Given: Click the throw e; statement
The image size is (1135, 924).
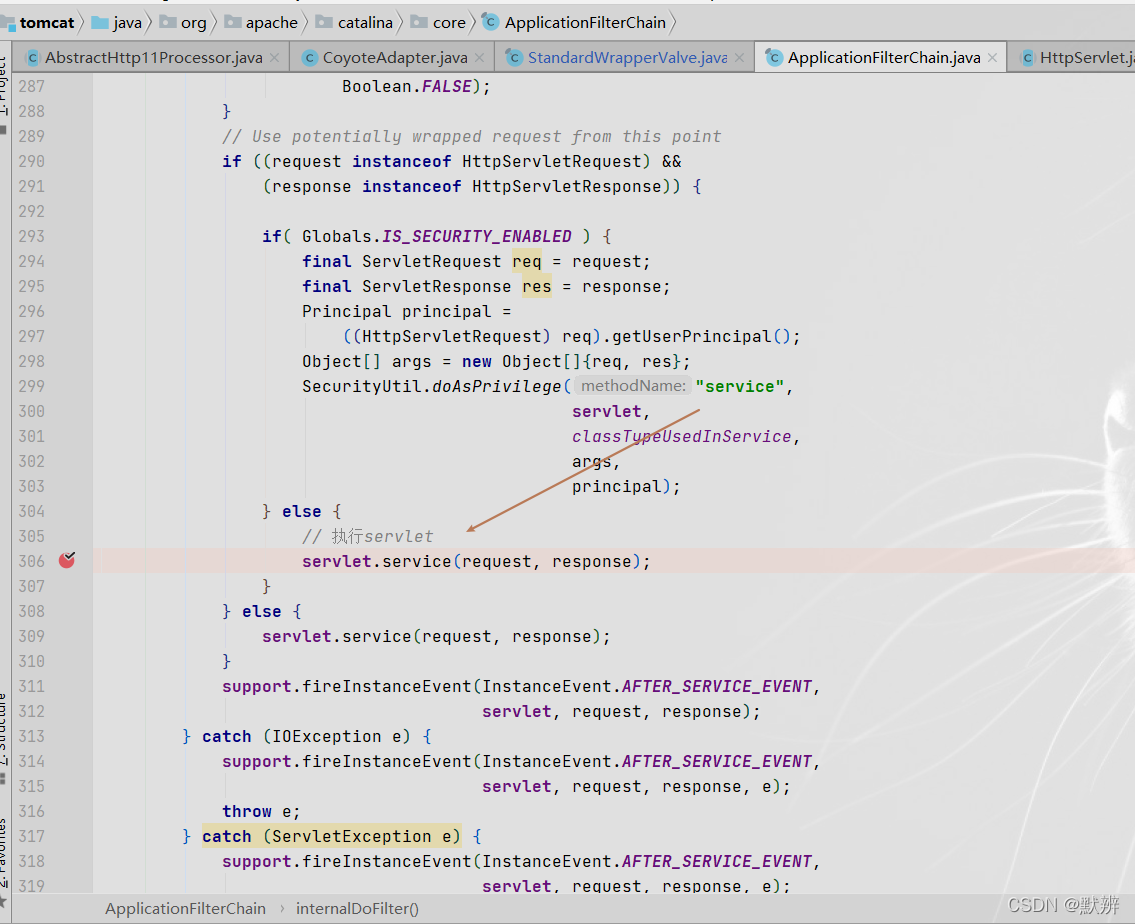Looking at the screenshot, I should pos(261,812).
